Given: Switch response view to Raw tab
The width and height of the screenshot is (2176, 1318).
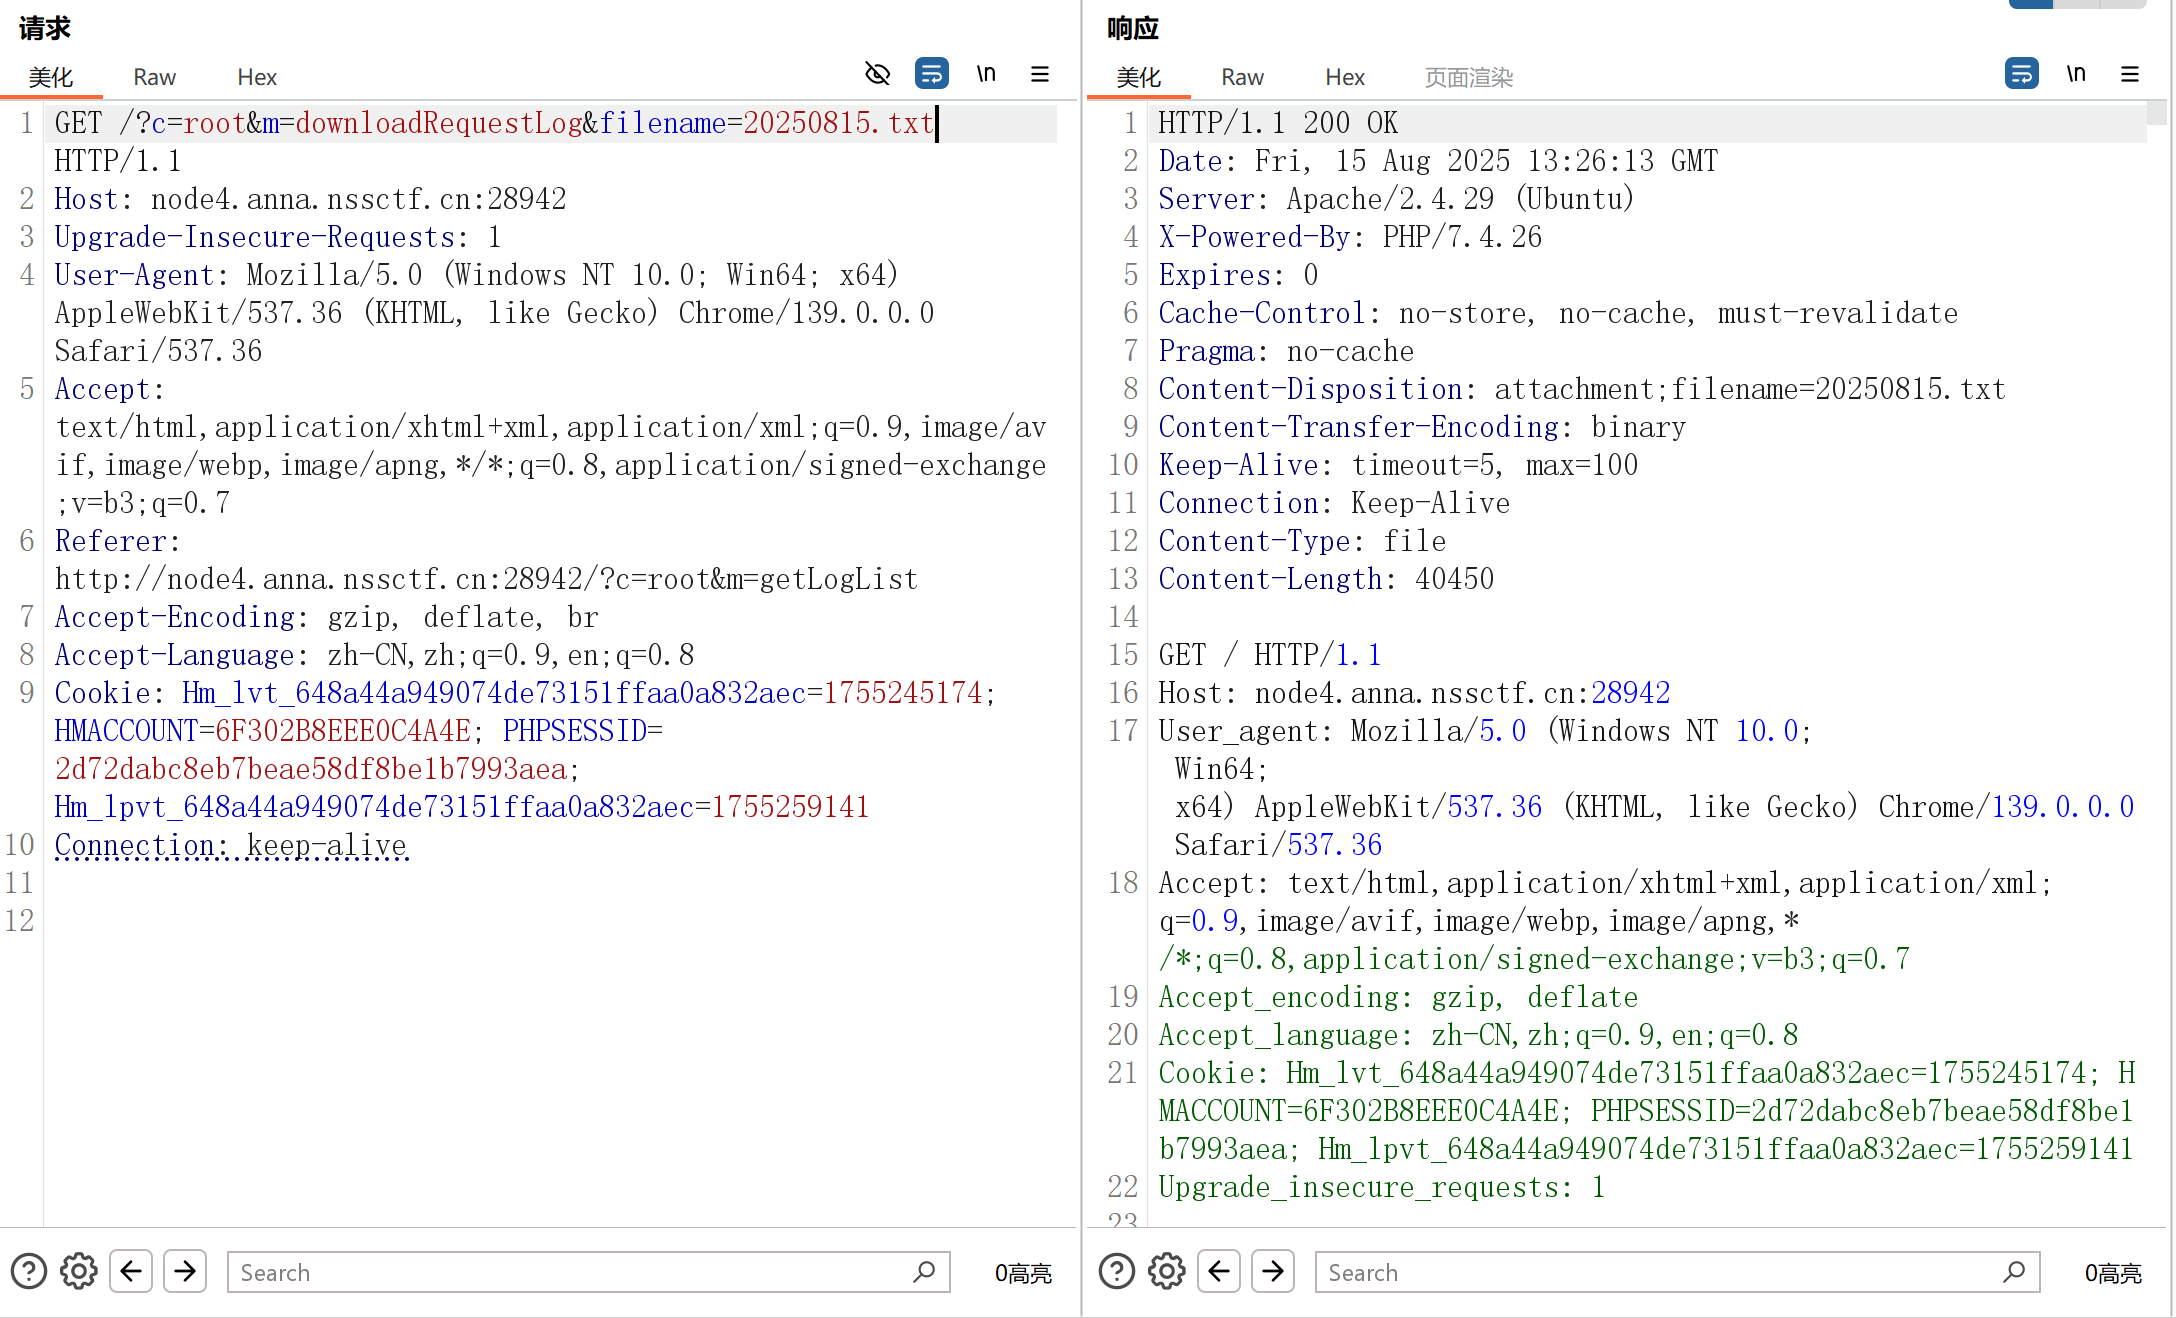Looking at the screenshot, I should pos(1242,77).
